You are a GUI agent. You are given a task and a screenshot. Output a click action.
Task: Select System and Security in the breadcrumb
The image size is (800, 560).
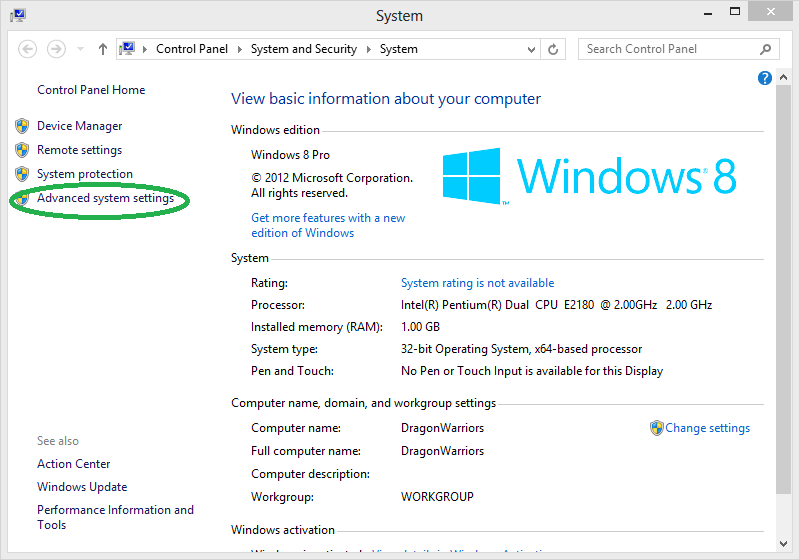tap(304, 49)
